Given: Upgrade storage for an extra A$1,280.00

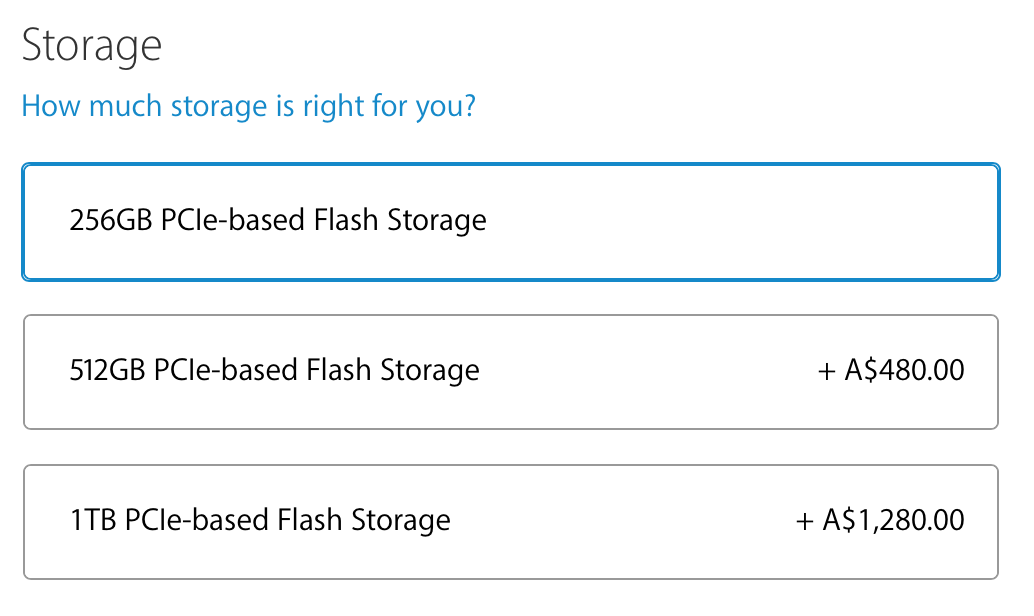Looking at the screenshot, I should coord(510,521).
